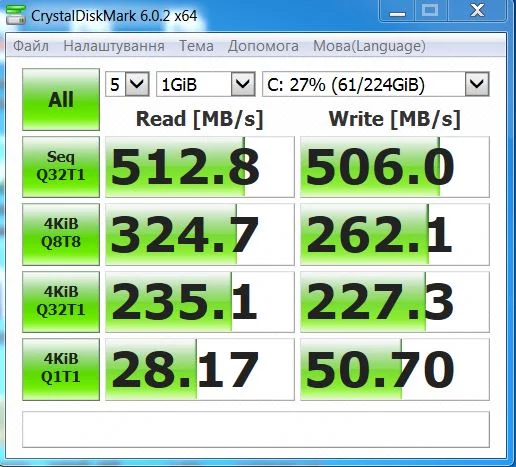This screenshot has height=467, width=516.
Task: Click the empty comment field at bottom
Action: point(256,429)
